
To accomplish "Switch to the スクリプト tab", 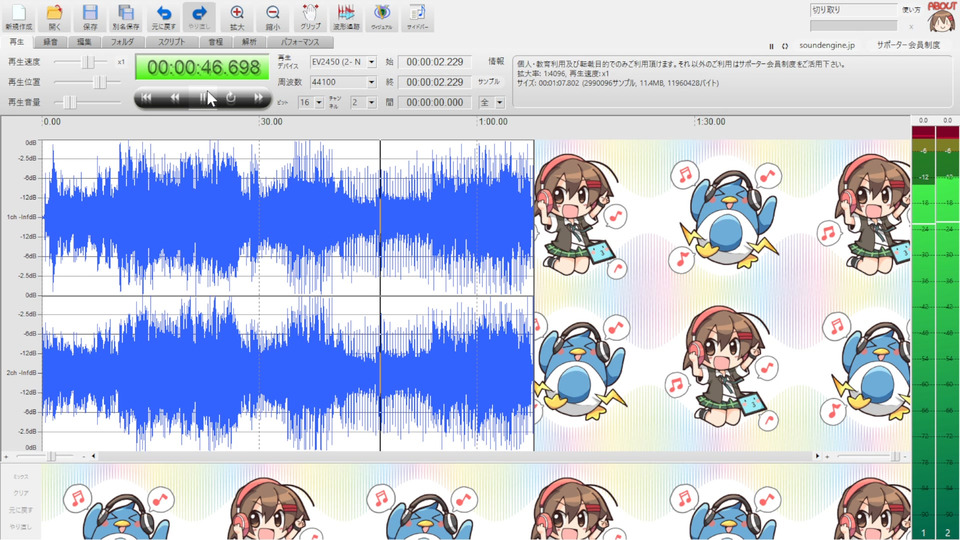I will tap(171, 42).
